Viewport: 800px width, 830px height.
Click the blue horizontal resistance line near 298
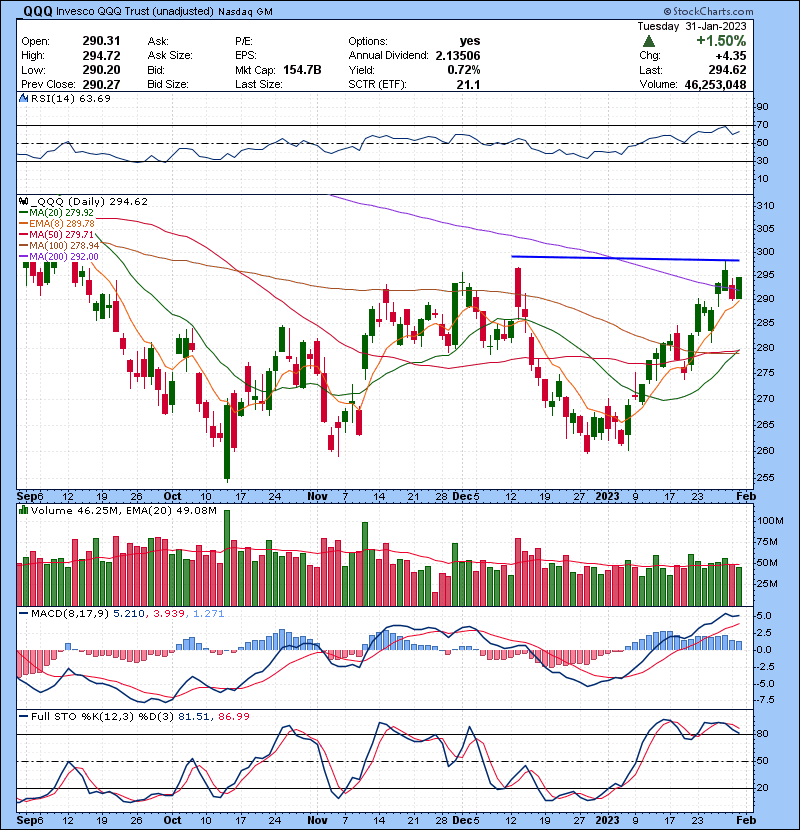pyautogui.click(x=625, y=258)
